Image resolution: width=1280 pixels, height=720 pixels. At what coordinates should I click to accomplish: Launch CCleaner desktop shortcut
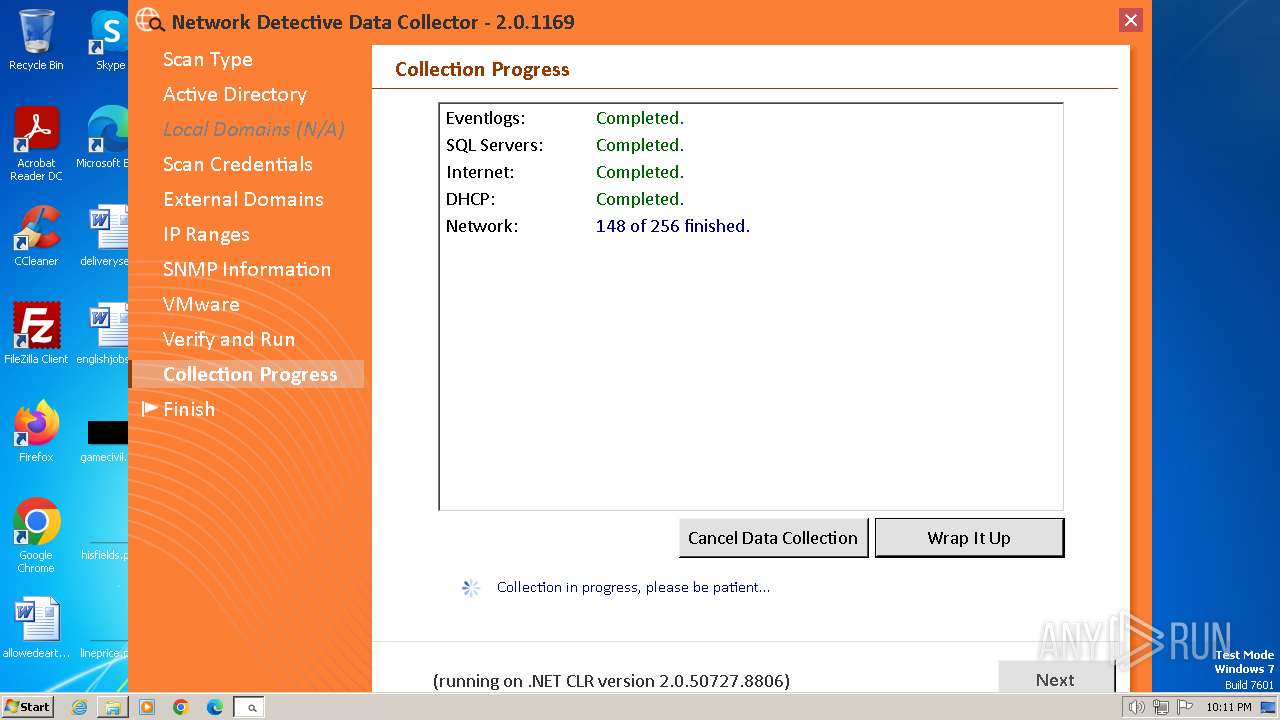pos(36,236)
